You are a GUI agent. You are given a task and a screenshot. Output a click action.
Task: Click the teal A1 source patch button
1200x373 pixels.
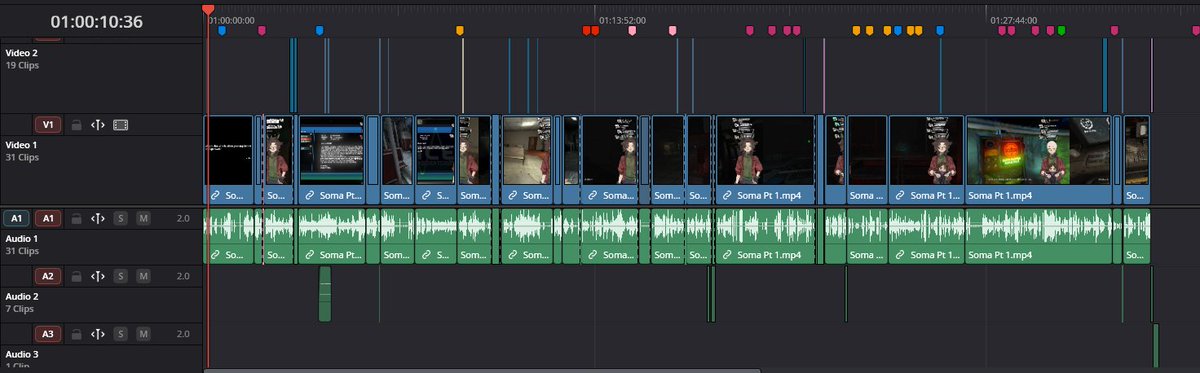pyautogui.click(x=16, y=218)
